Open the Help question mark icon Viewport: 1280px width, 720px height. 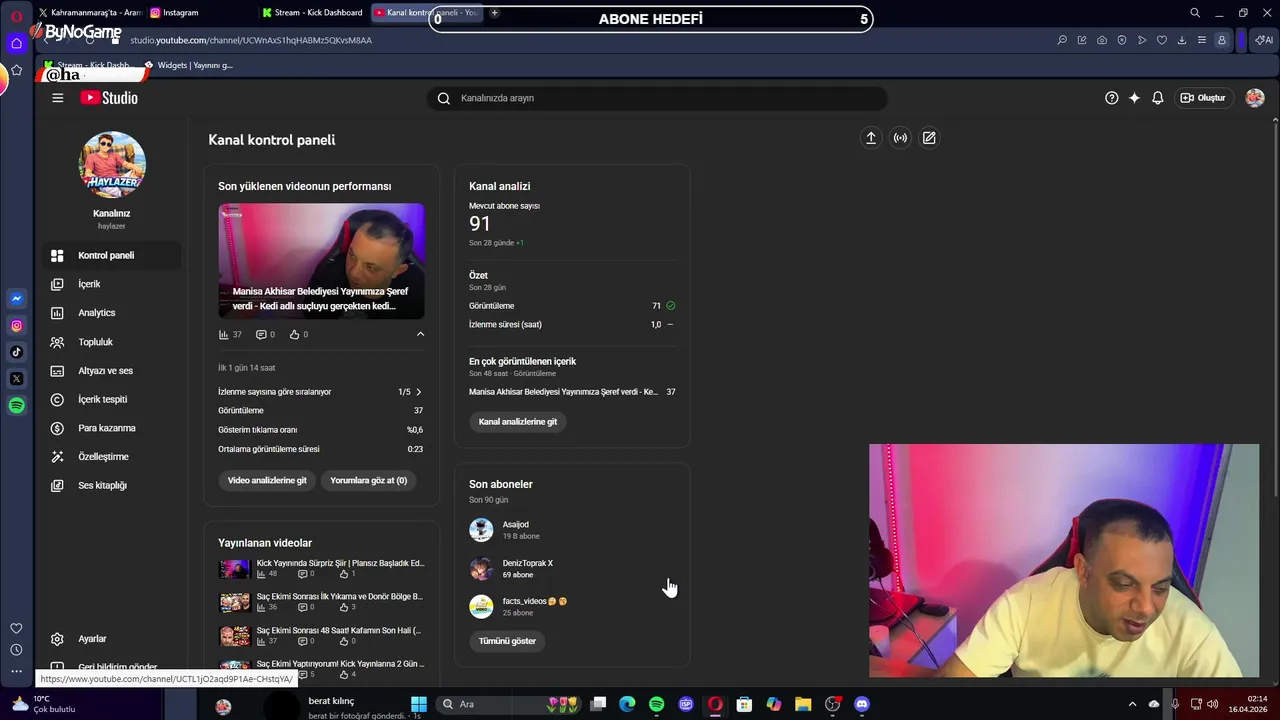pyautogui.click(x=1112, y=98)
